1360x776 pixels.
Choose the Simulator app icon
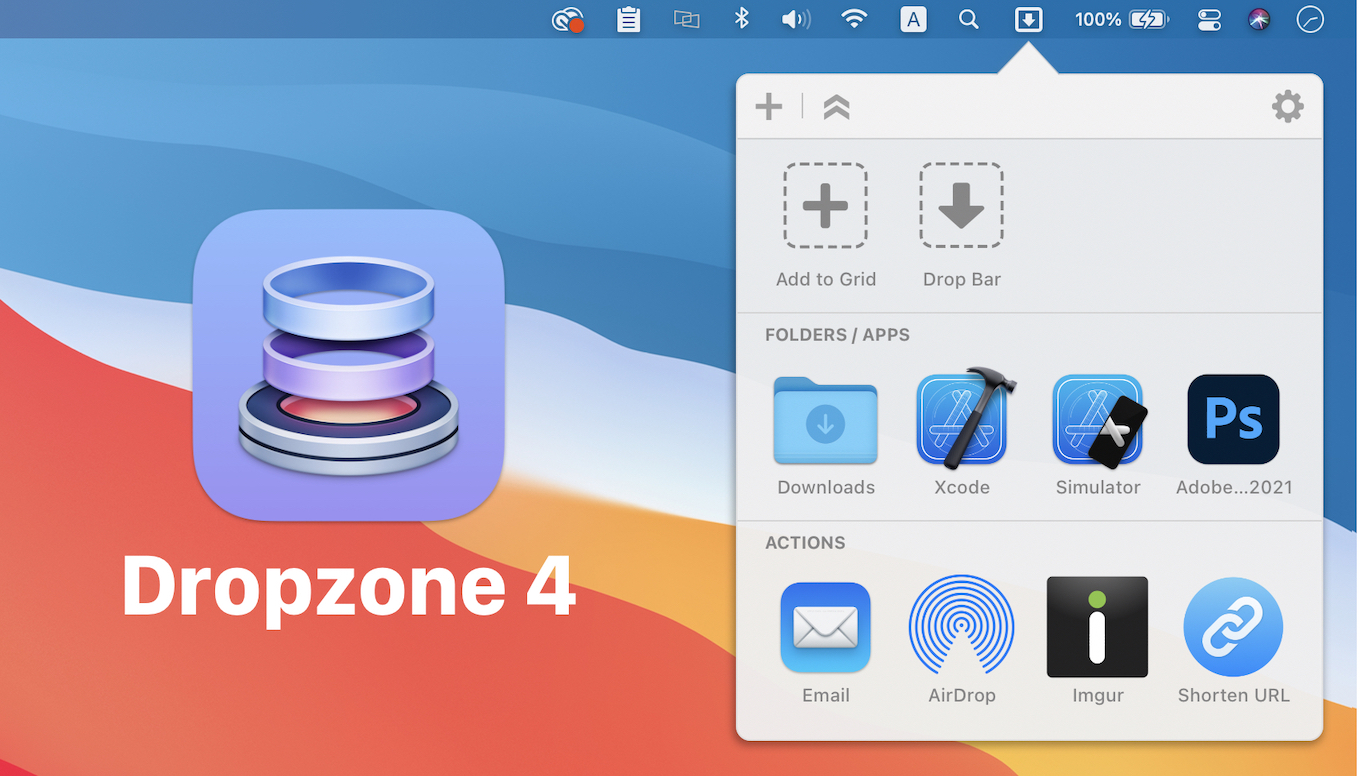tap(1099, 420)
